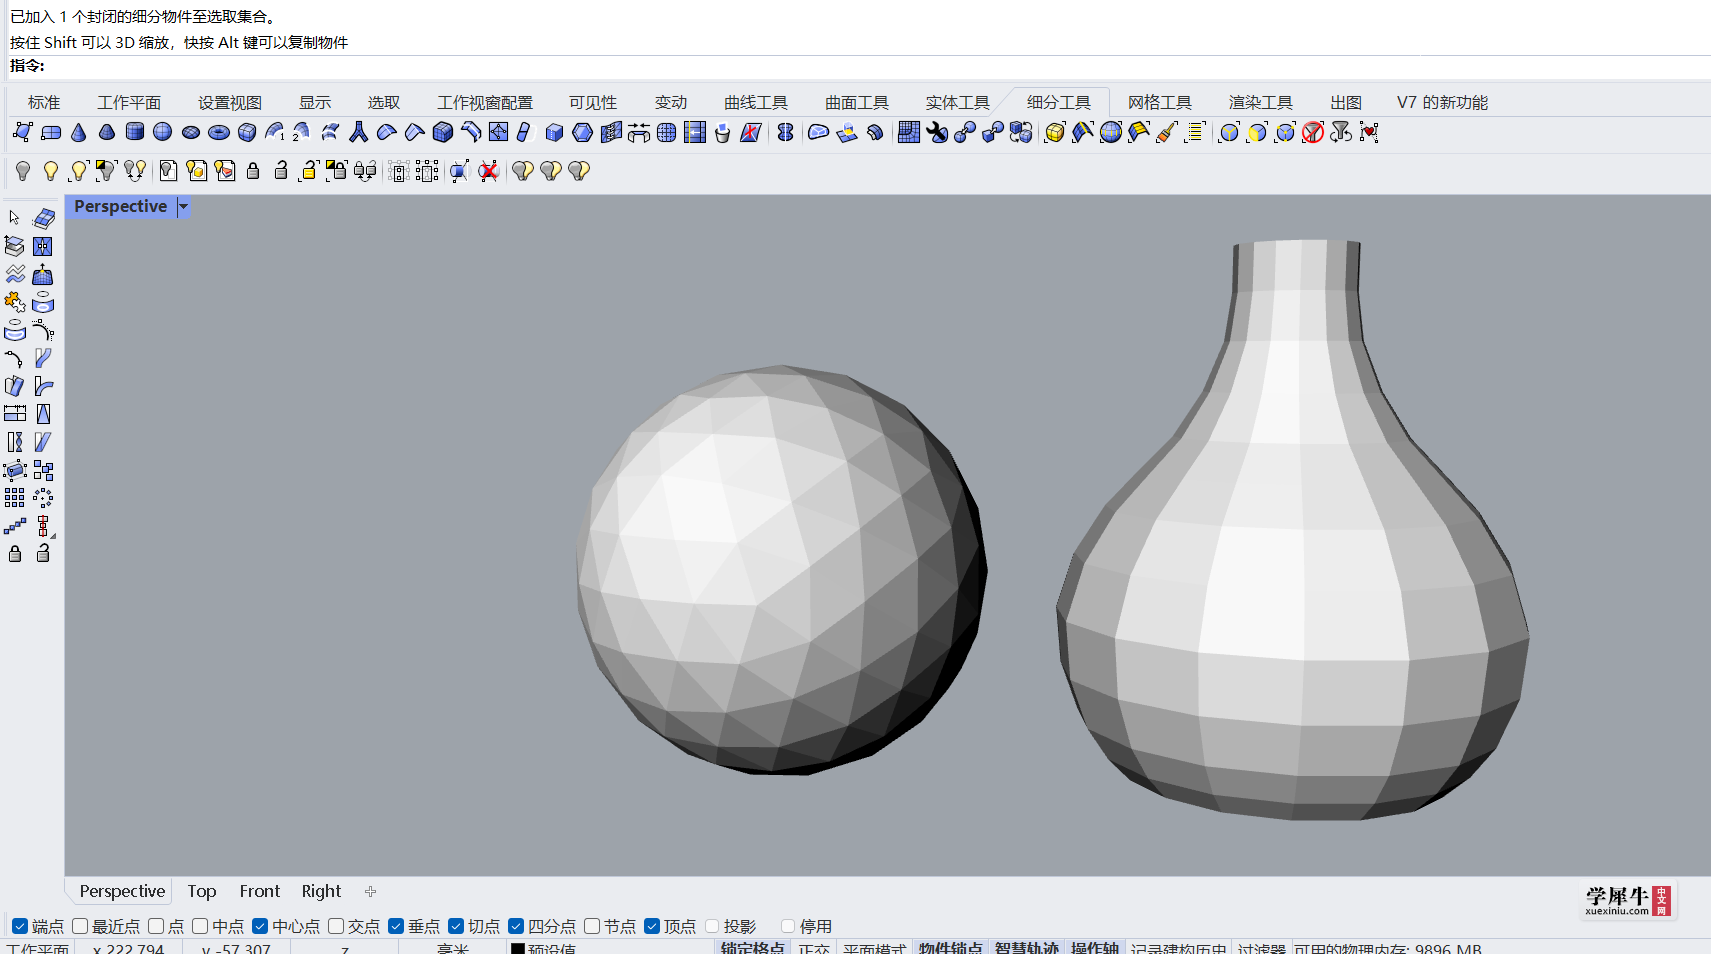Enable the 停用 osnap checkbox

coord(788,926)
